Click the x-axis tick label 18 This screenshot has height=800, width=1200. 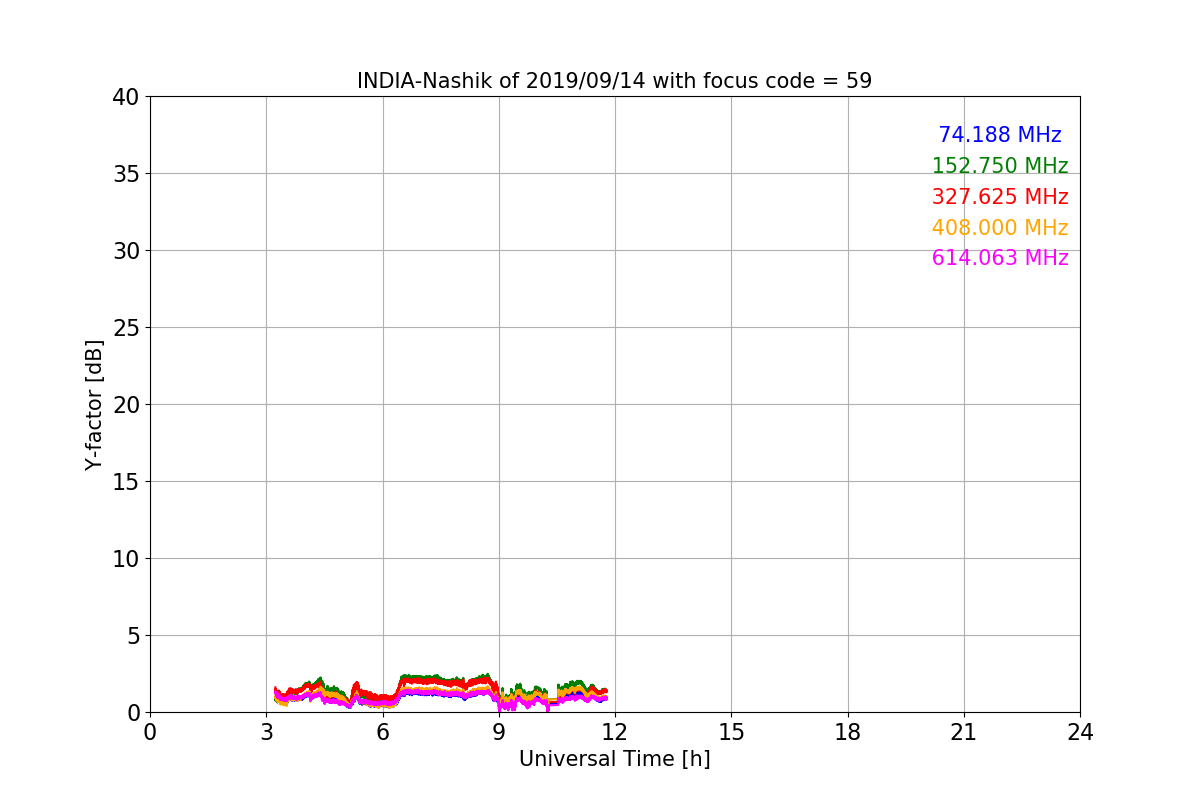pyautogui.click(x=847, y=732)
